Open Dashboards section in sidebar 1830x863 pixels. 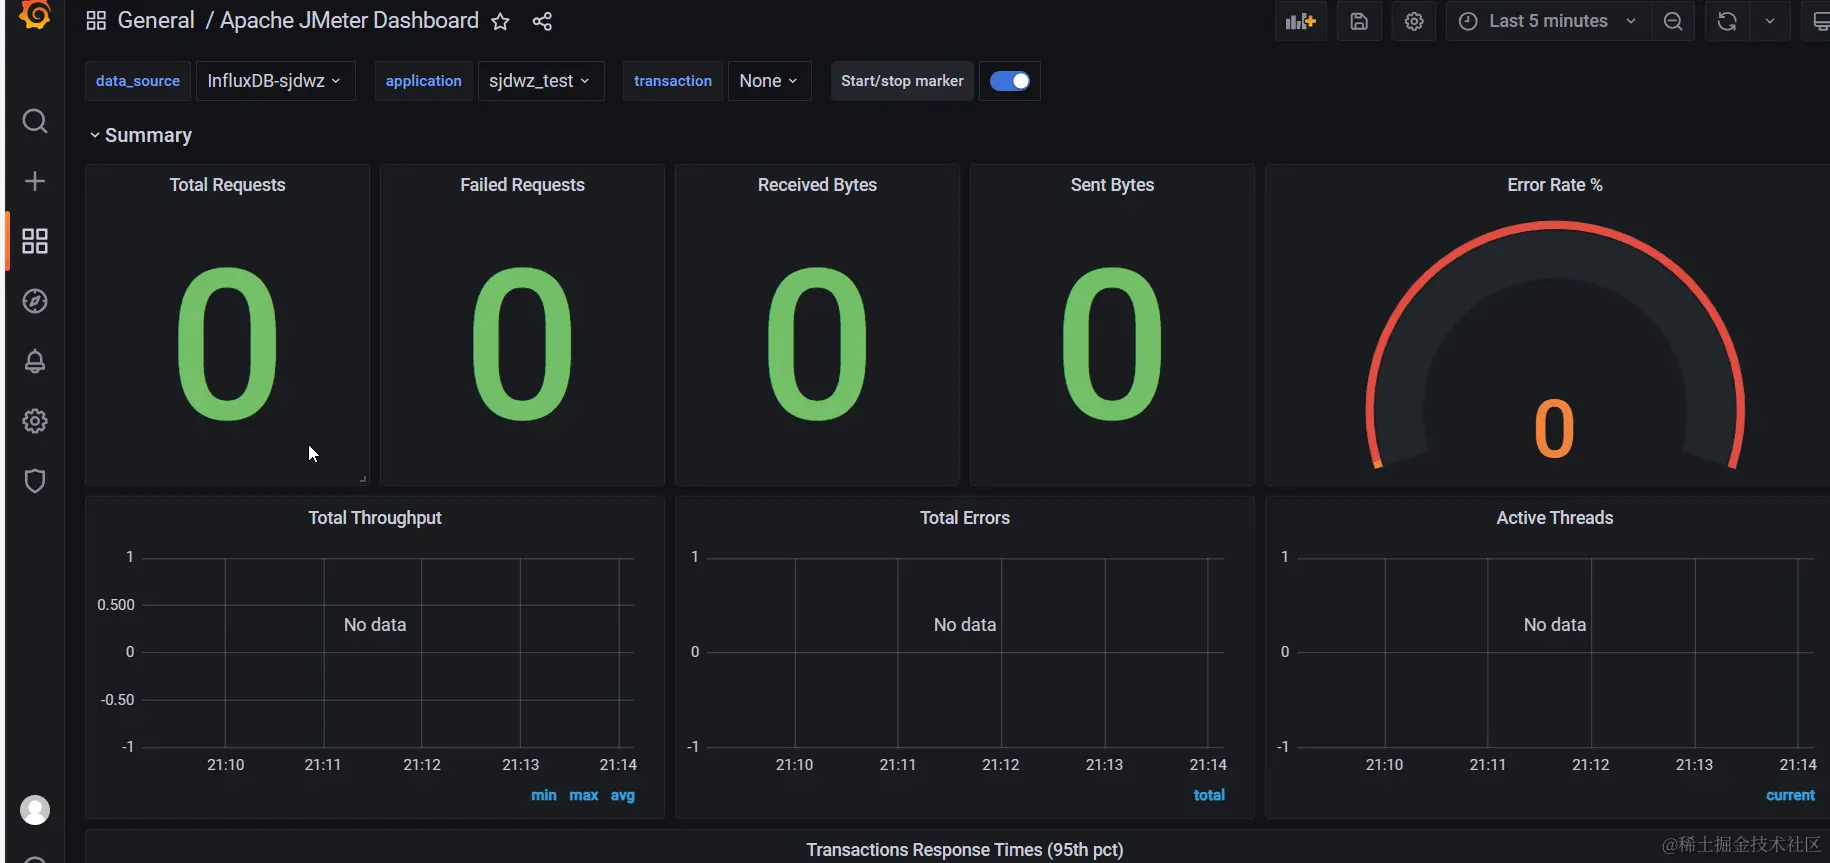[x=35, y=241]
